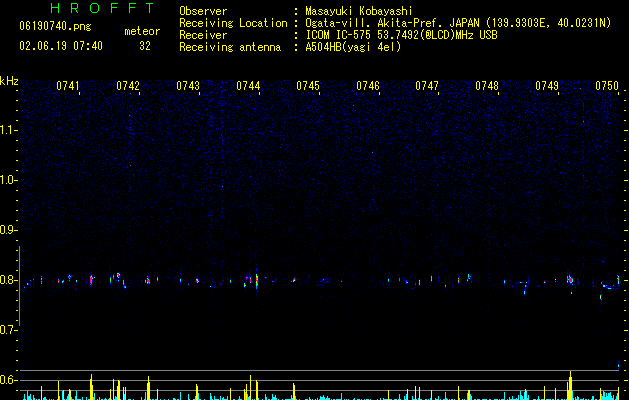Screen dimensions: 629x400
Task: Click the Receiving Location label
Action: 233,23
